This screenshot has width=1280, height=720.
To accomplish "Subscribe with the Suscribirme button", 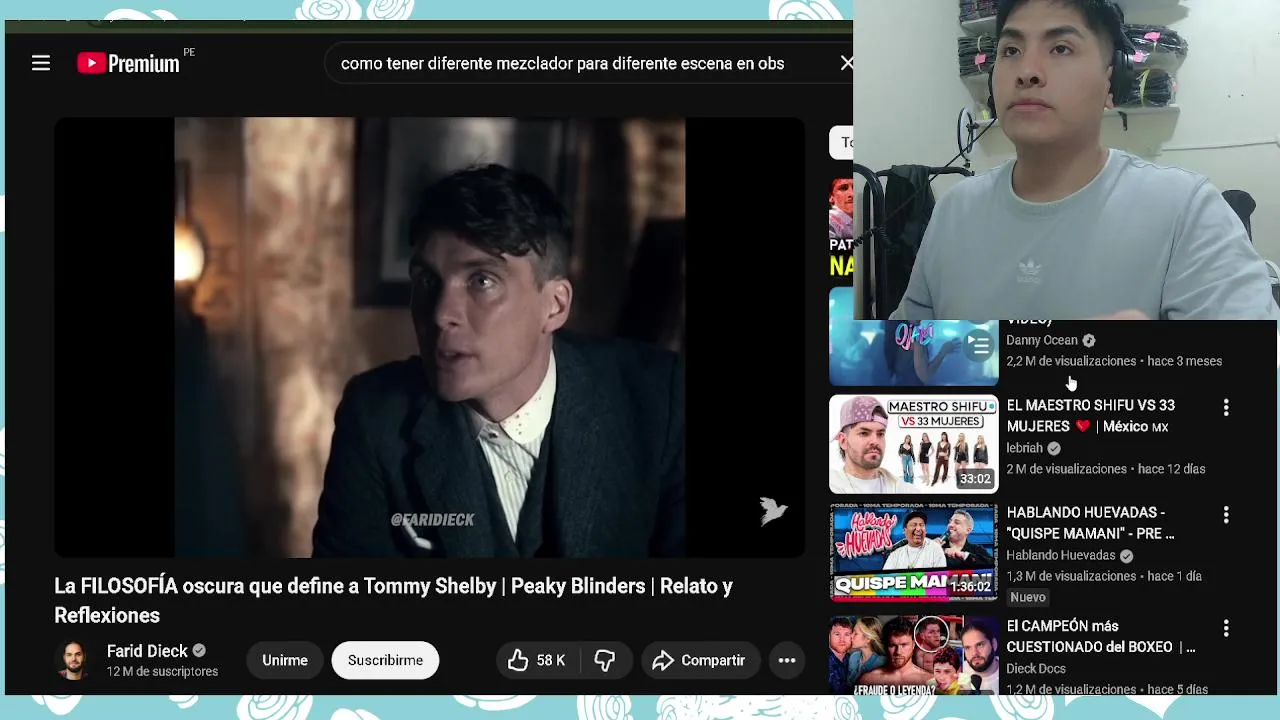I will (x=385, y=660).
